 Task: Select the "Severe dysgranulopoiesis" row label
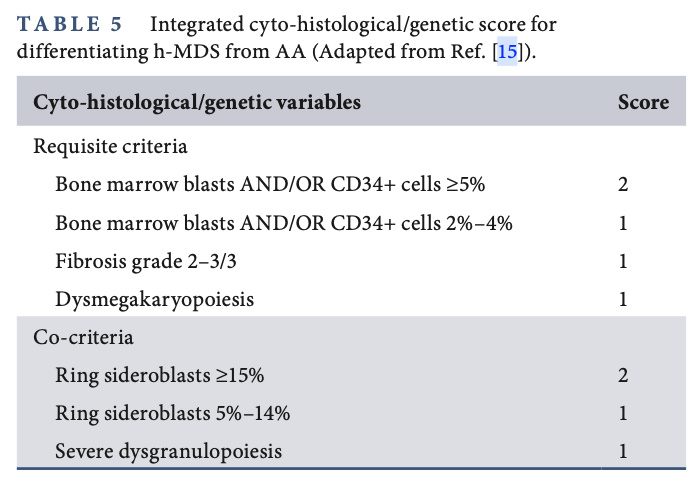168,451
